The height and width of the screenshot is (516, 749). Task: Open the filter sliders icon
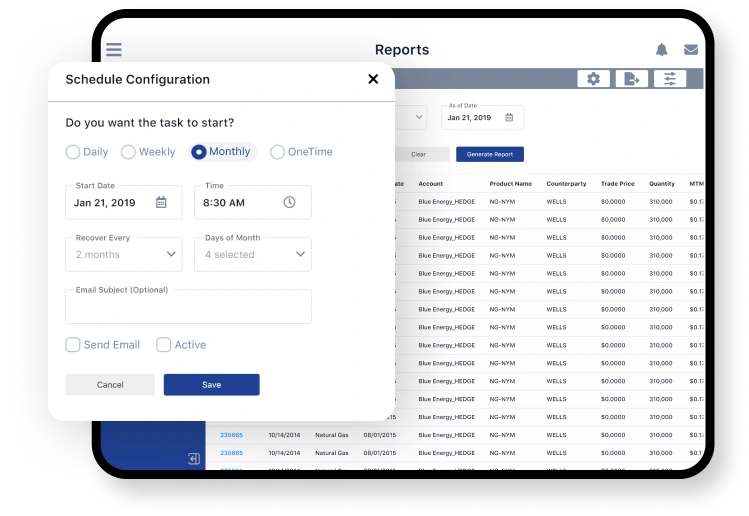[x=670, y=79]
